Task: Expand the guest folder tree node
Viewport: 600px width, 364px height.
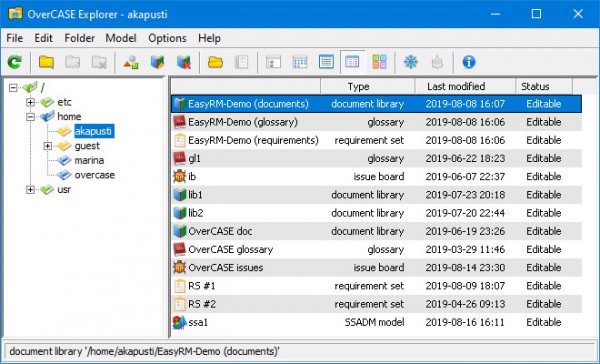Action: tap(47, 146)
